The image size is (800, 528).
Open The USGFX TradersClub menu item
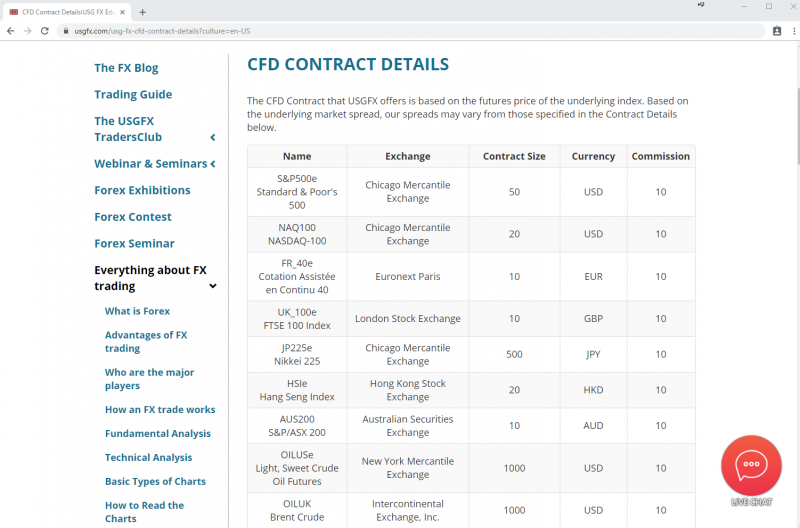tap(128, 129)
